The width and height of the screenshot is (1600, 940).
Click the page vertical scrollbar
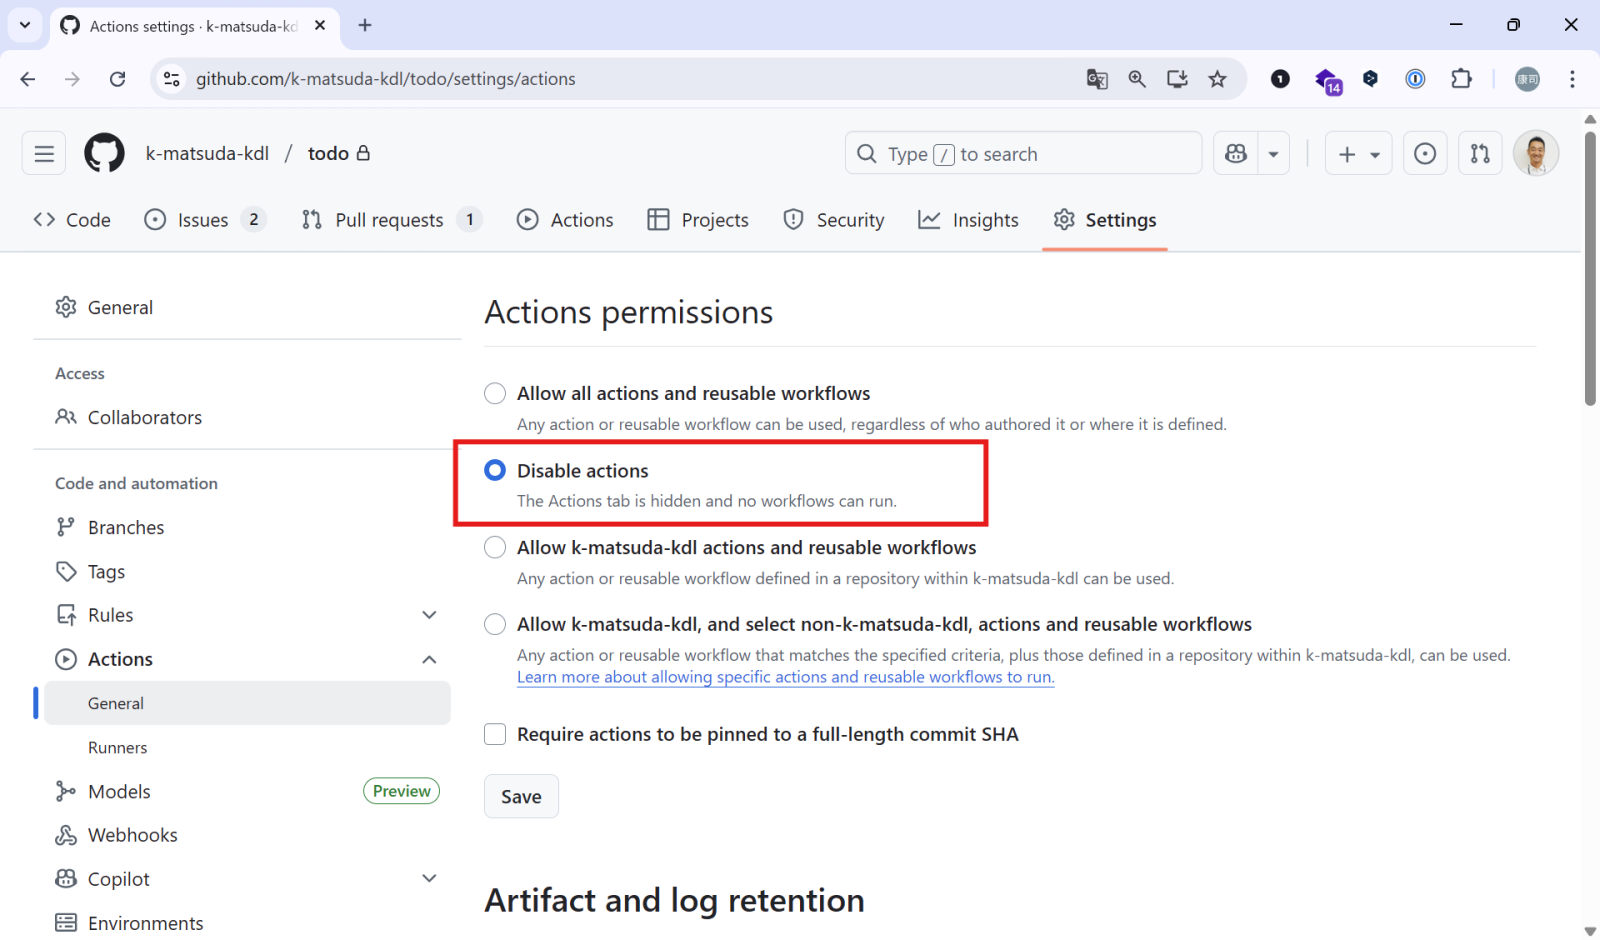pos(1590,270)
